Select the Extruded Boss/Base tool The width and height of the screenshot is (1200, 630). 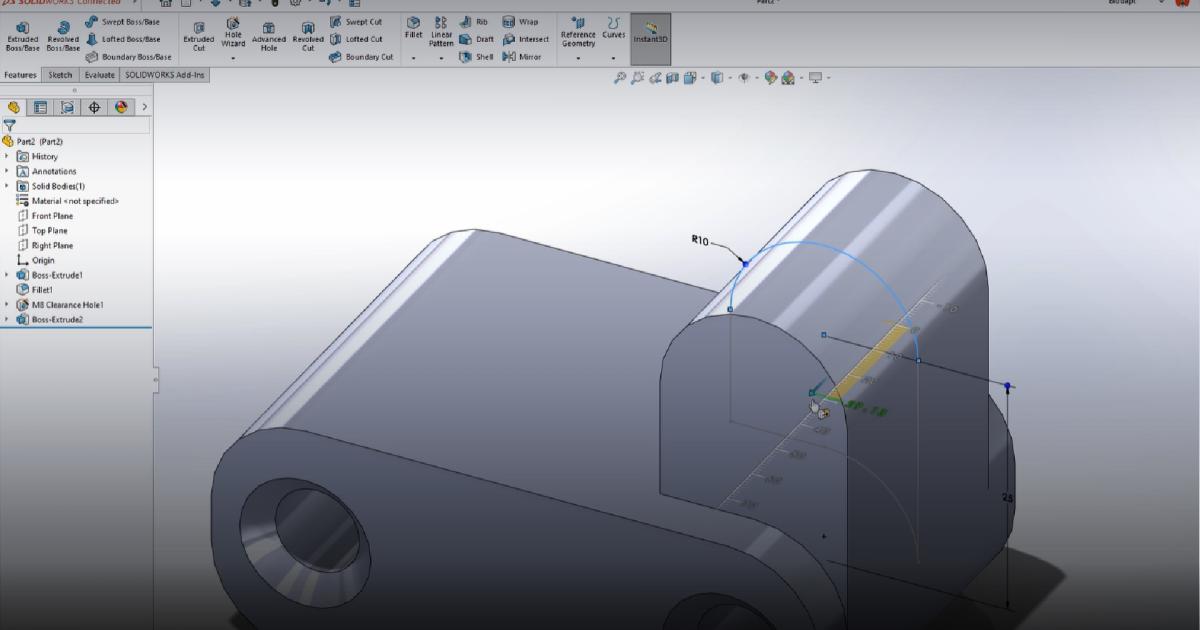click(x=22, y=33)
